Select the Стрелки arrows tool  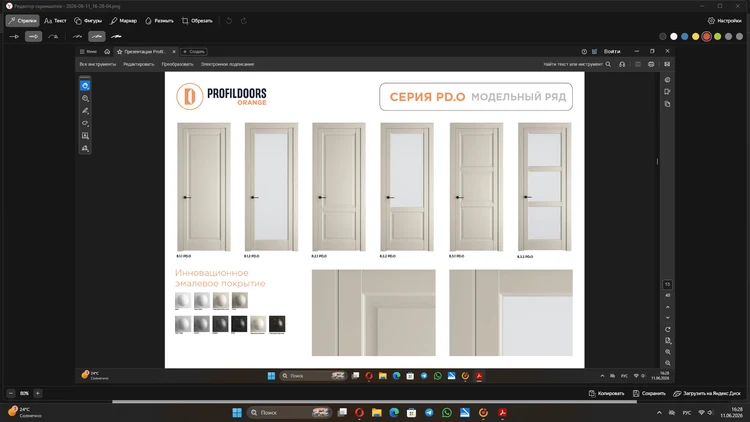pyautogui.click(x=22, y=21)
